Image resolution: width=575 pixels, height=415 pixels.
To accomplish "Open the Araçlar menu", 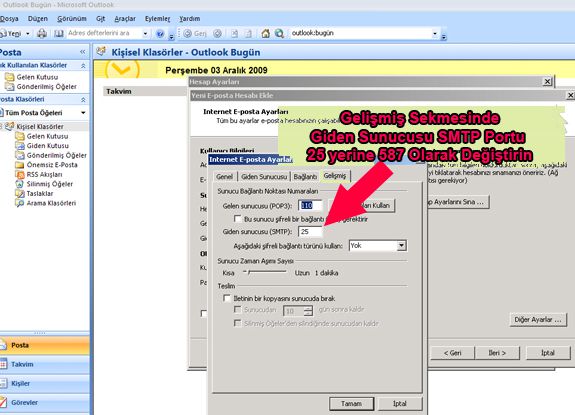I will 125,18.
